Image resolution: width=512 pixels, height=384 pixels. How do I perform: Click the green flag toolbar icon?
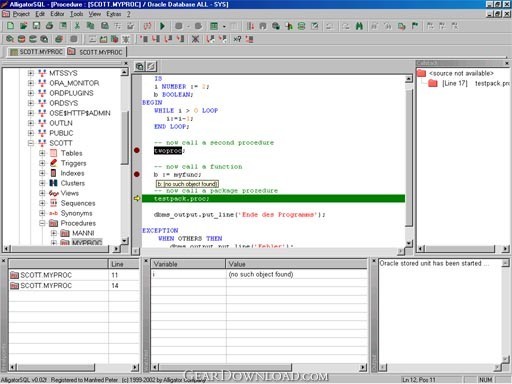415,26
